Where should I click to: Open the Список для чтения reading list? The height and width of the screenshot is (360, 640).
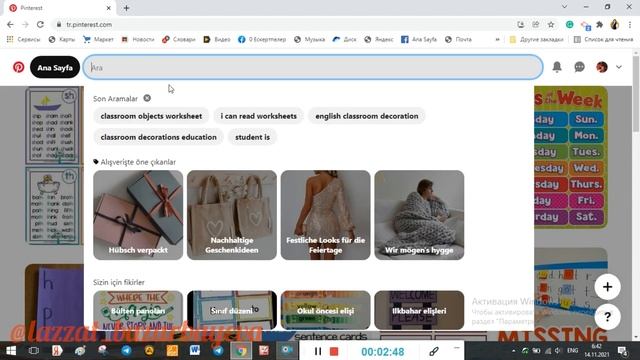603,39
